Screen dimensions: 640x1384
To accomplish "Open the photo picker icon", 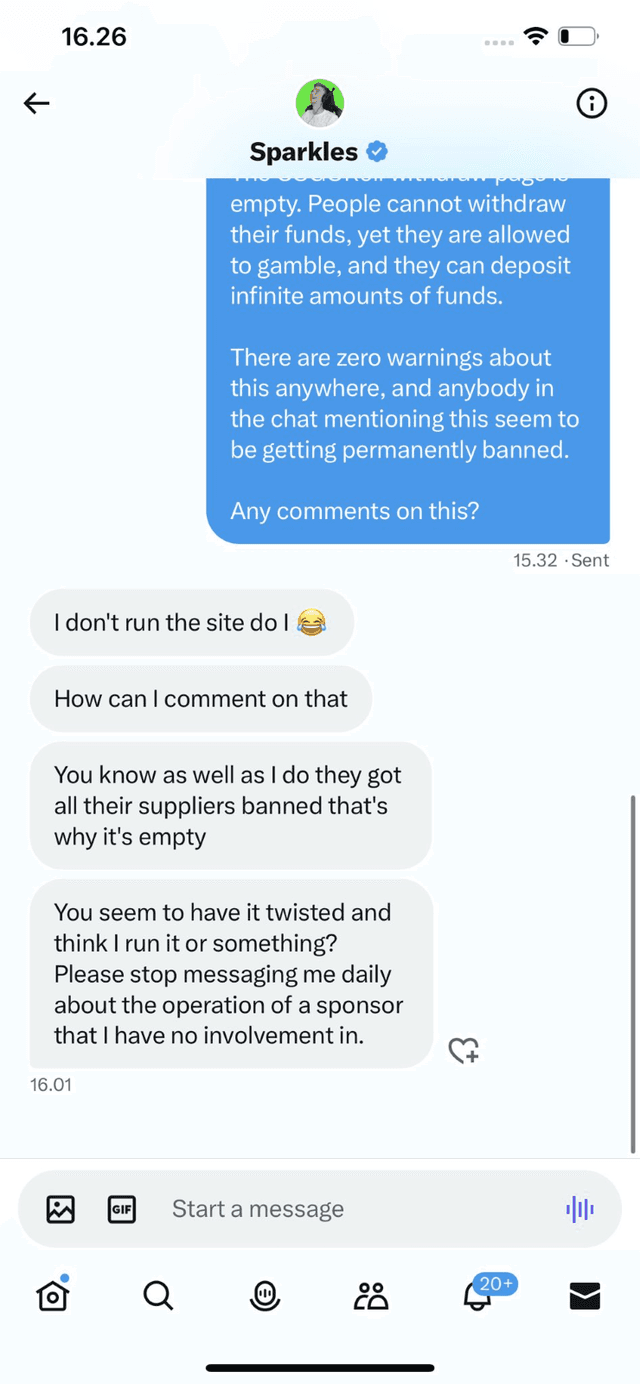I will coord(60,1209).
